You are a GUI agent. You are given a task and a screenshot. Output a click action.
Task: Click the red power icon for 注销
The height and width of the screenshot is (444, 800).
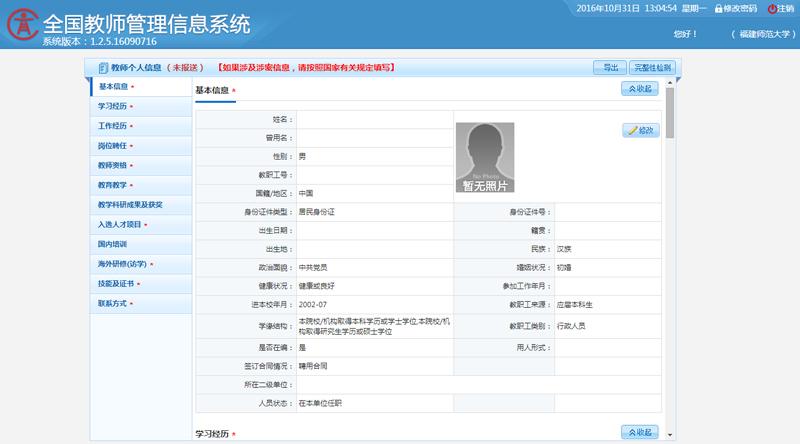click(772, 9)
